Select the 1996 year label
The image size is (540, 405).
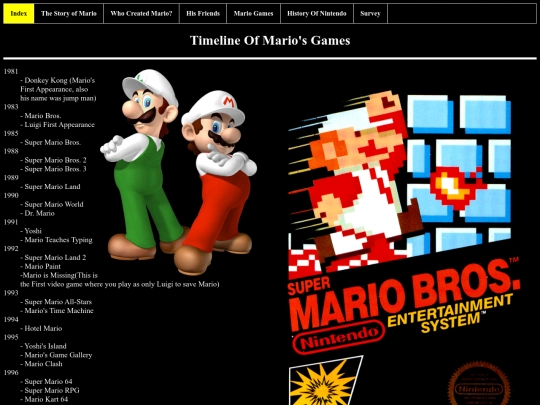coord(11,373)
